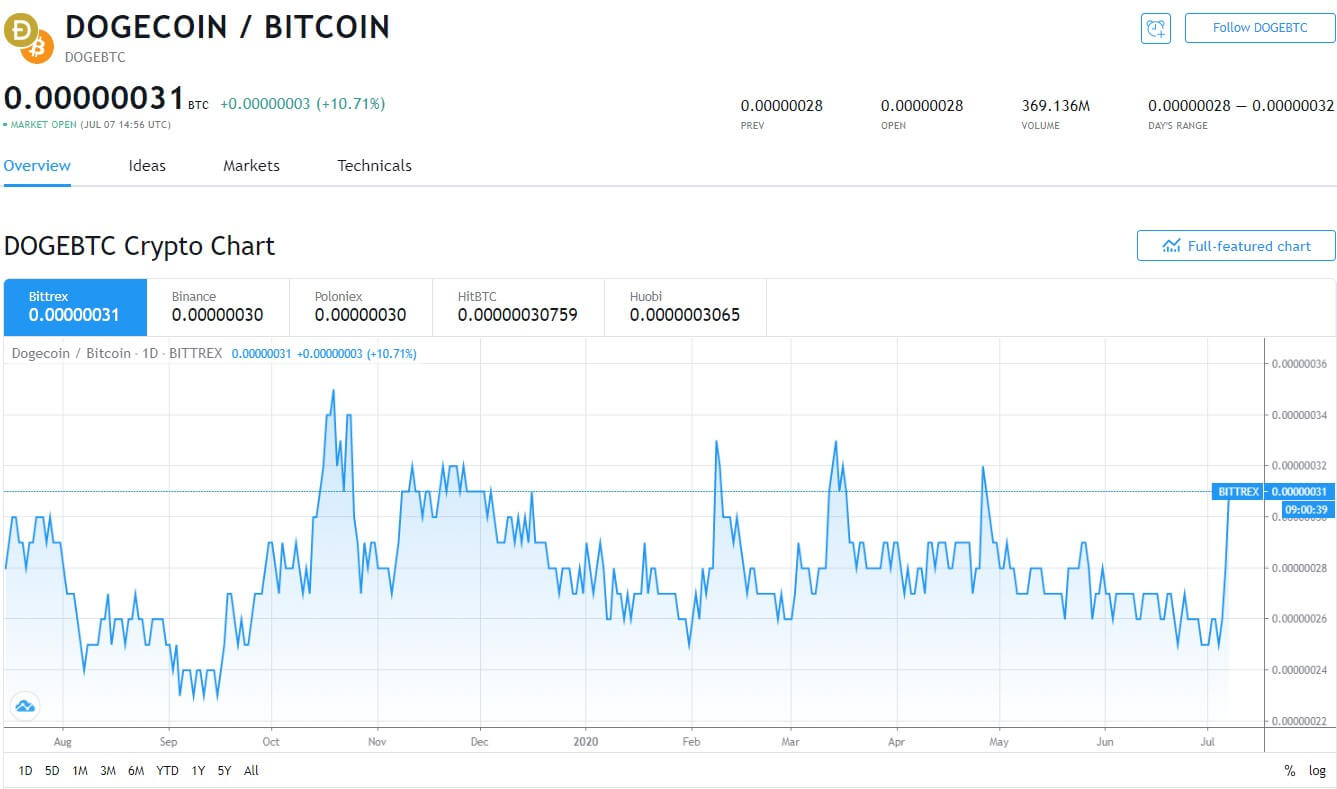Click the Jul label on time axis
Screen dimensions: 1337x789
pyautogui.click(x=1207, y=742)
